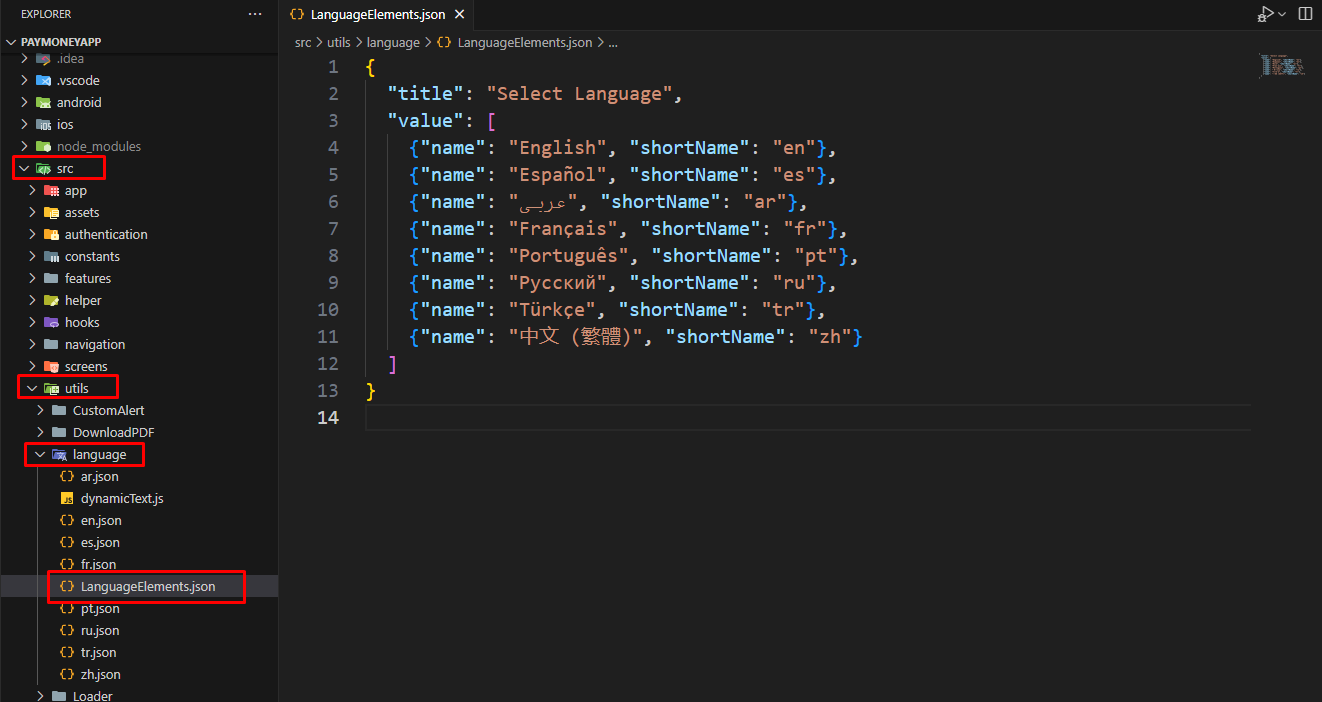Collapse the src folder chevron
This screenshot has width=1322, height=702.
click(24, 168)
